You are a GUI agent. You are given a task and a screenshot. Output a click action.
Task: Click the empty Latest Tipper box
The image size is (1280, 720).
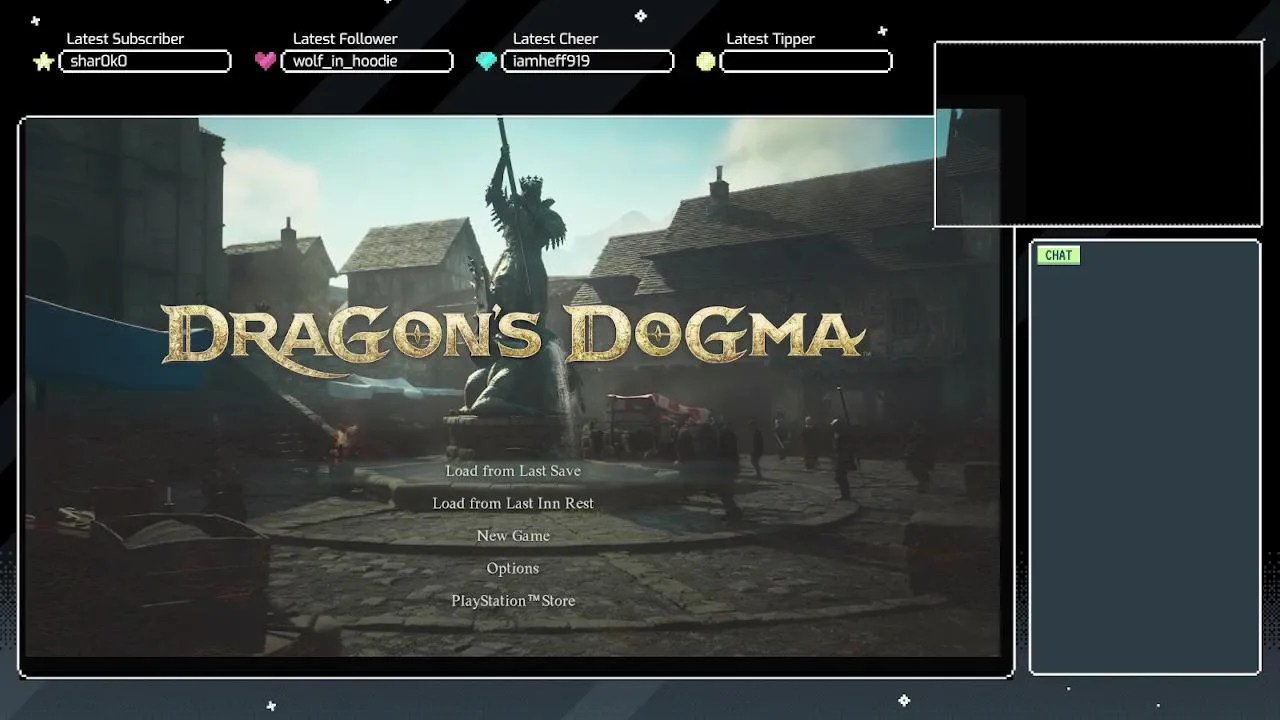coord(806,61)
